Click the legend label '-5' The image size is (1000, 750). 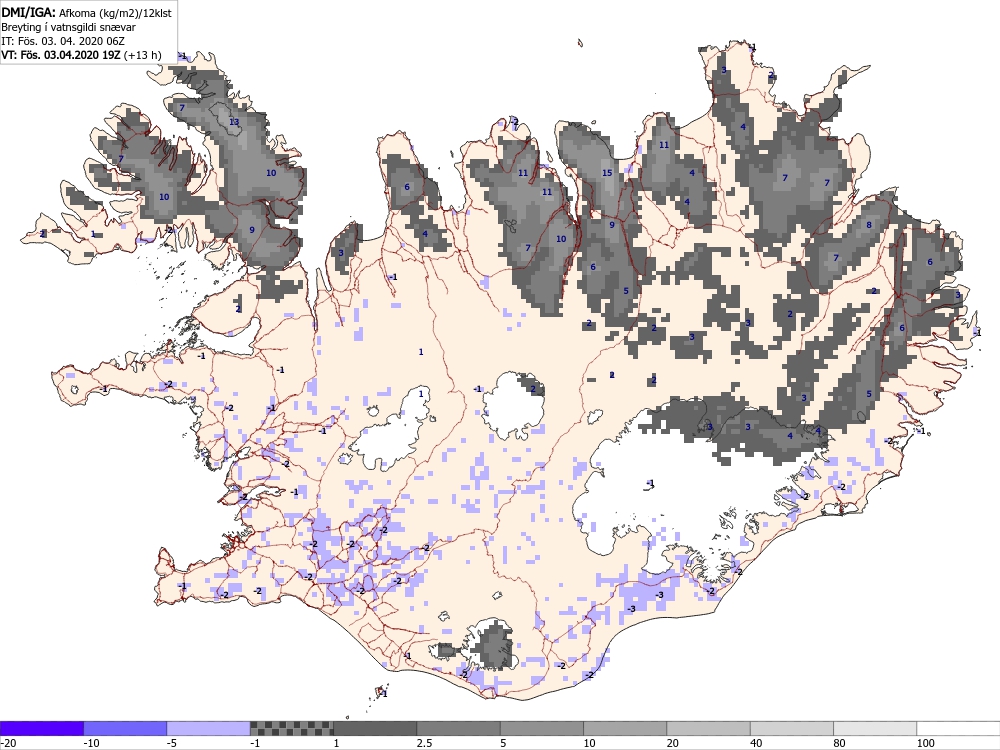173,743
